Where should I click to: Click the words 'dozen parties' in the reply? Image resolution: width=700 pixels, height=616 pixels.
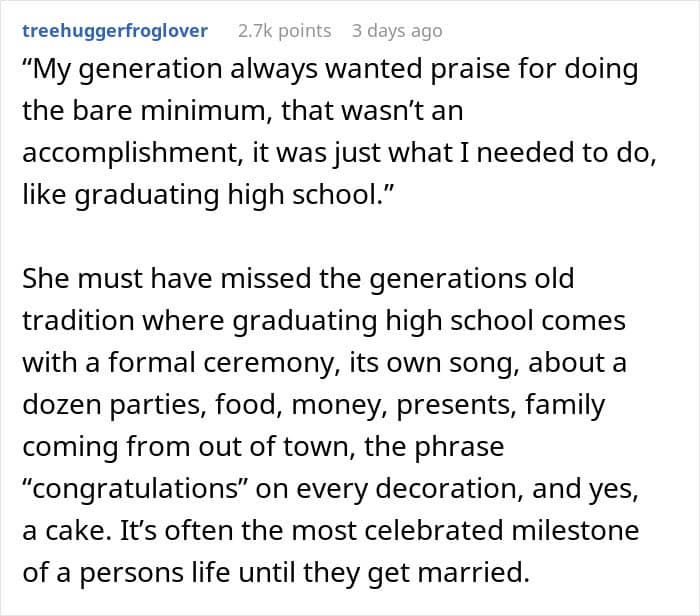pyautogui.click(x=98, y=406)
